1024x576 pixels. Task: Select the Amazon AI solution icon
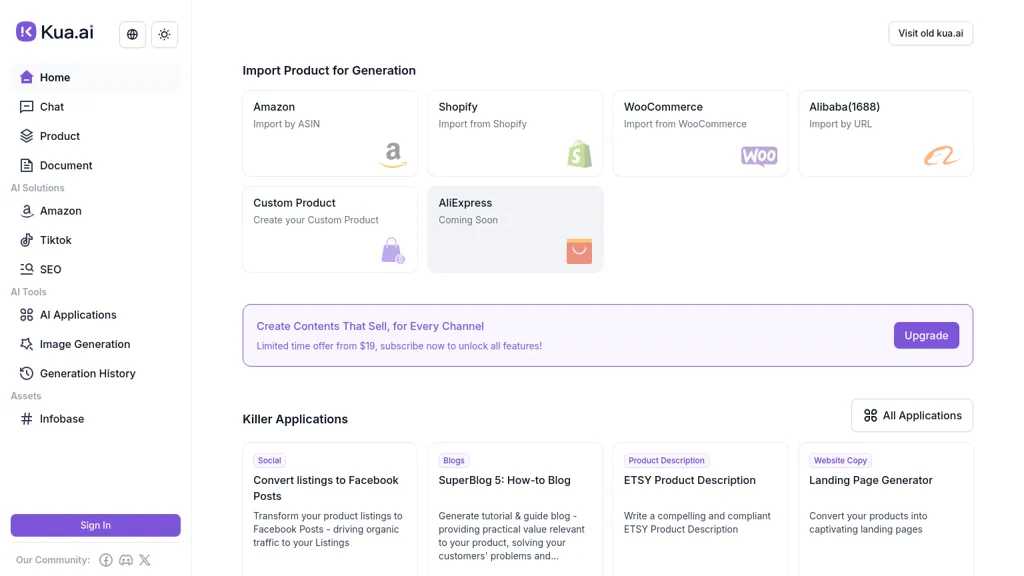click(x=25, y=210)
